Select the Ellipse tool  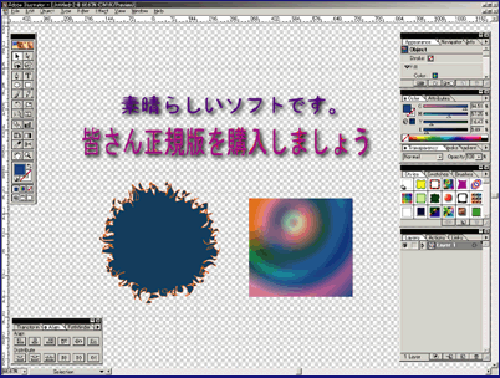[17, 85]
